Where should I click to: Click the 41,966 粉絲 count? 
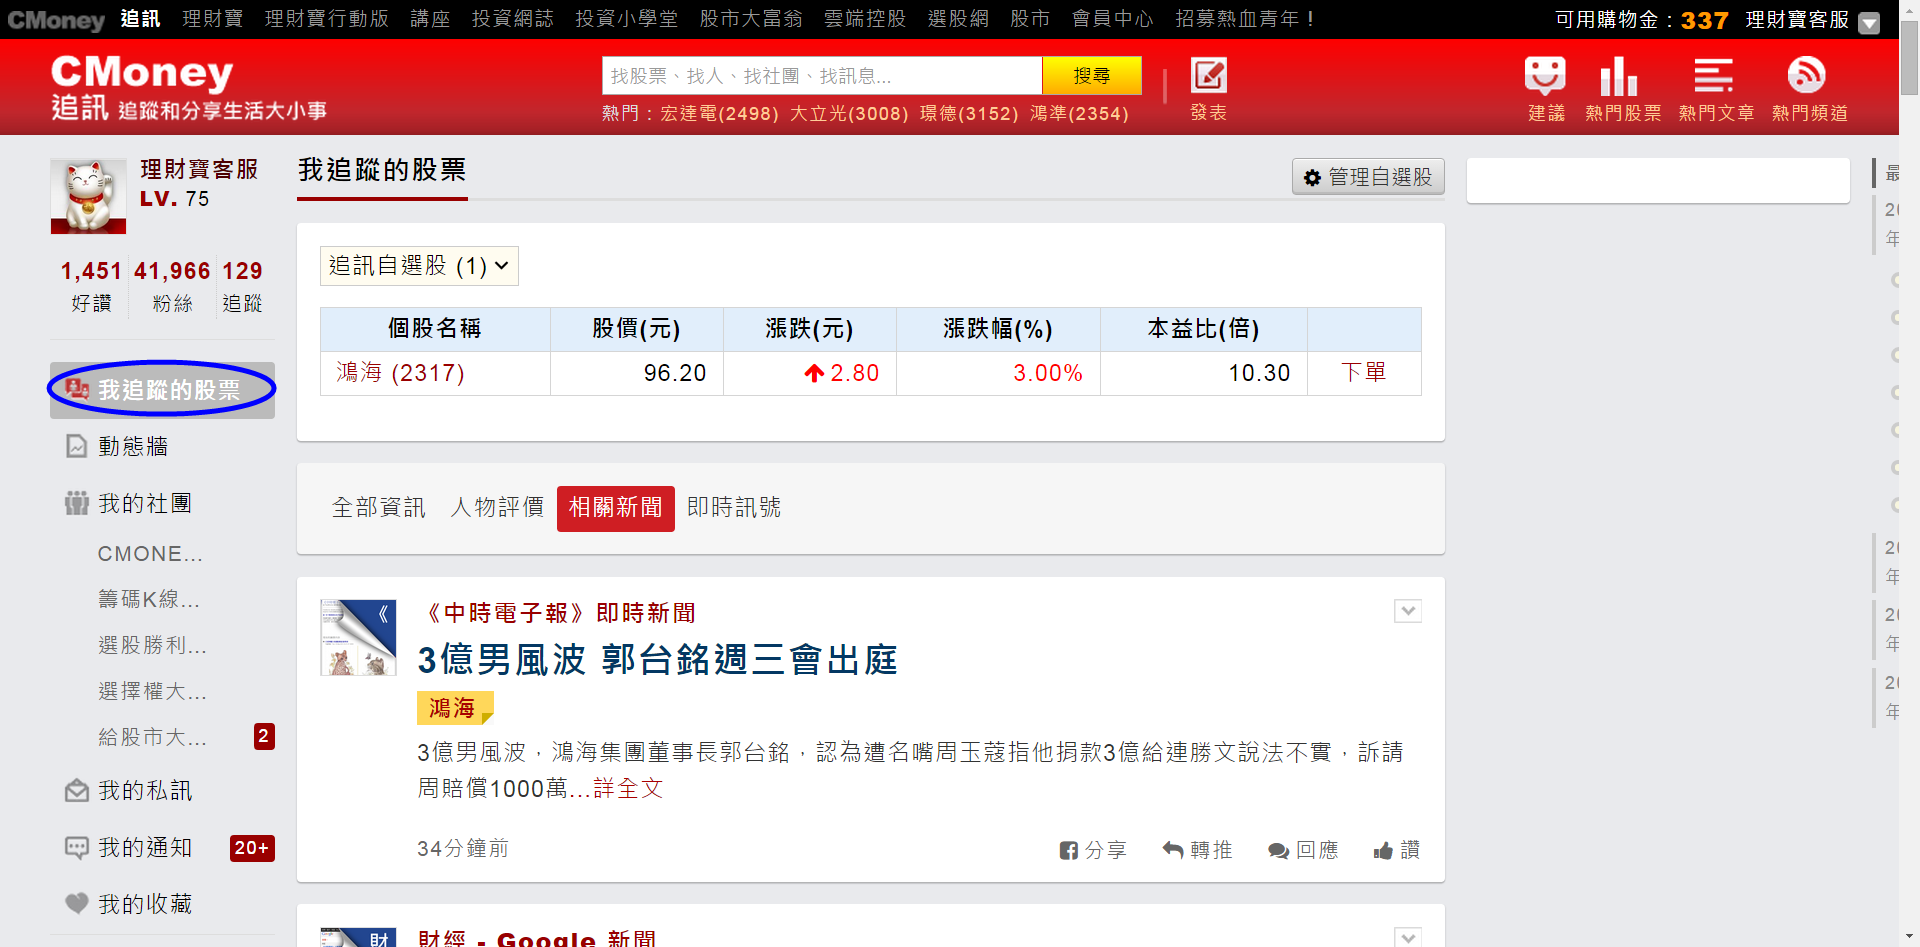pyautogui.click(x=172, y=286)
